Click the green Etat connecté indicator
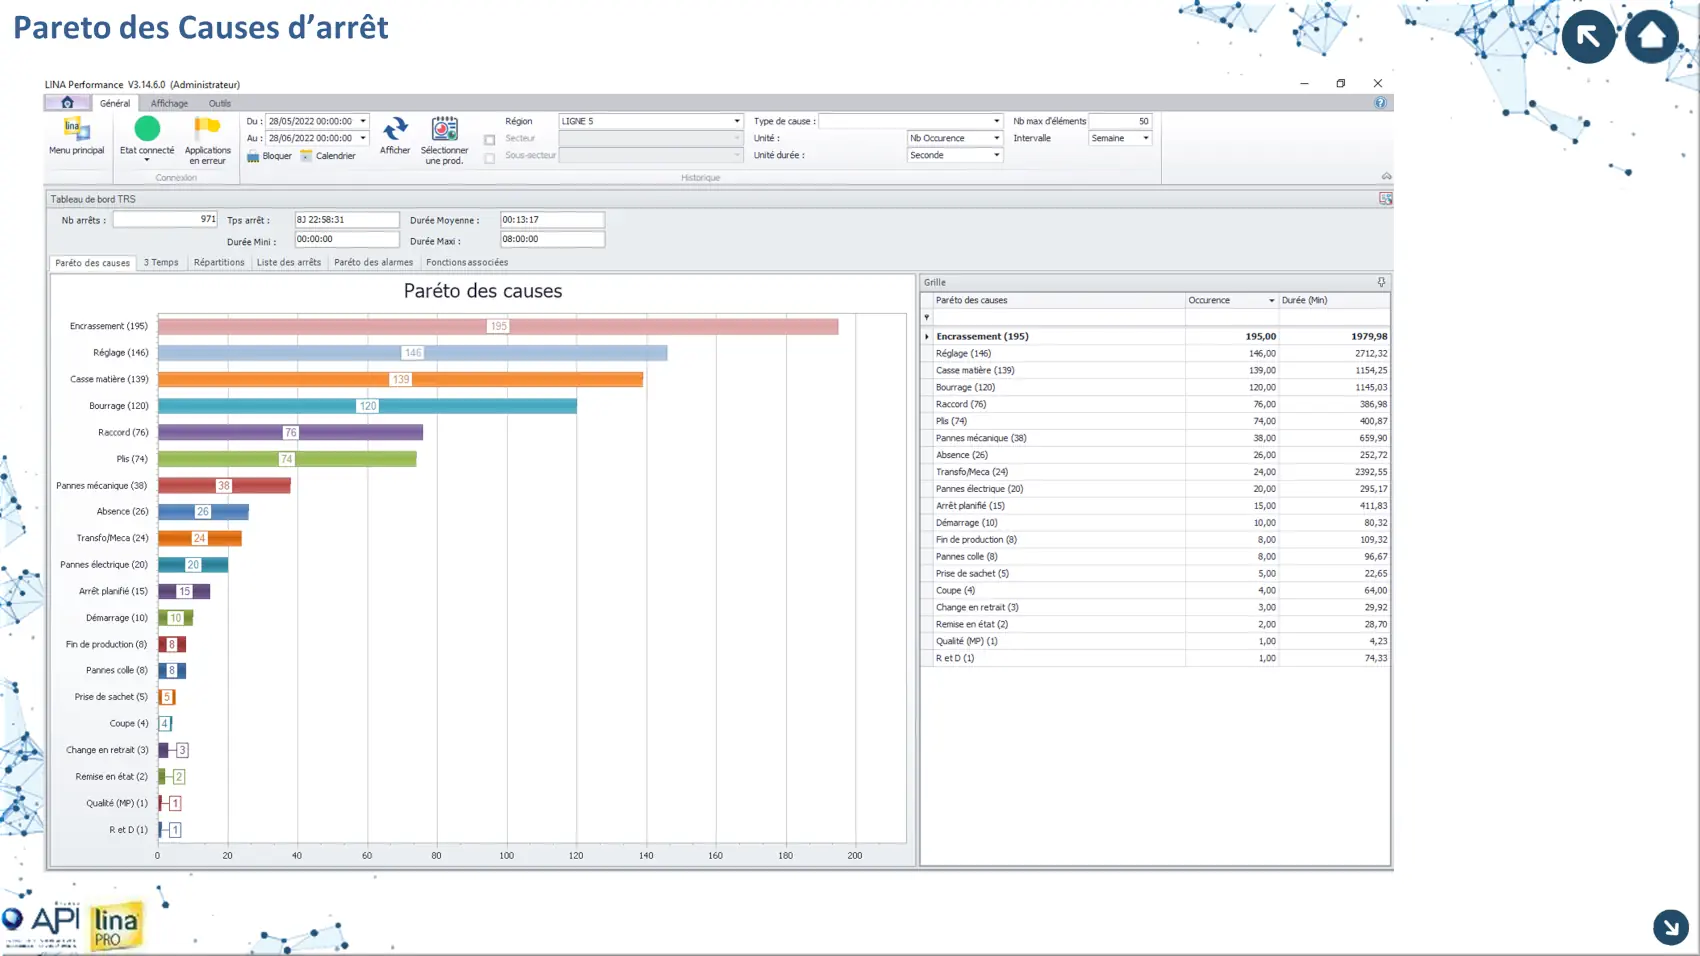1700x956 pixels. pyautogui.click(x=147, y=129)
